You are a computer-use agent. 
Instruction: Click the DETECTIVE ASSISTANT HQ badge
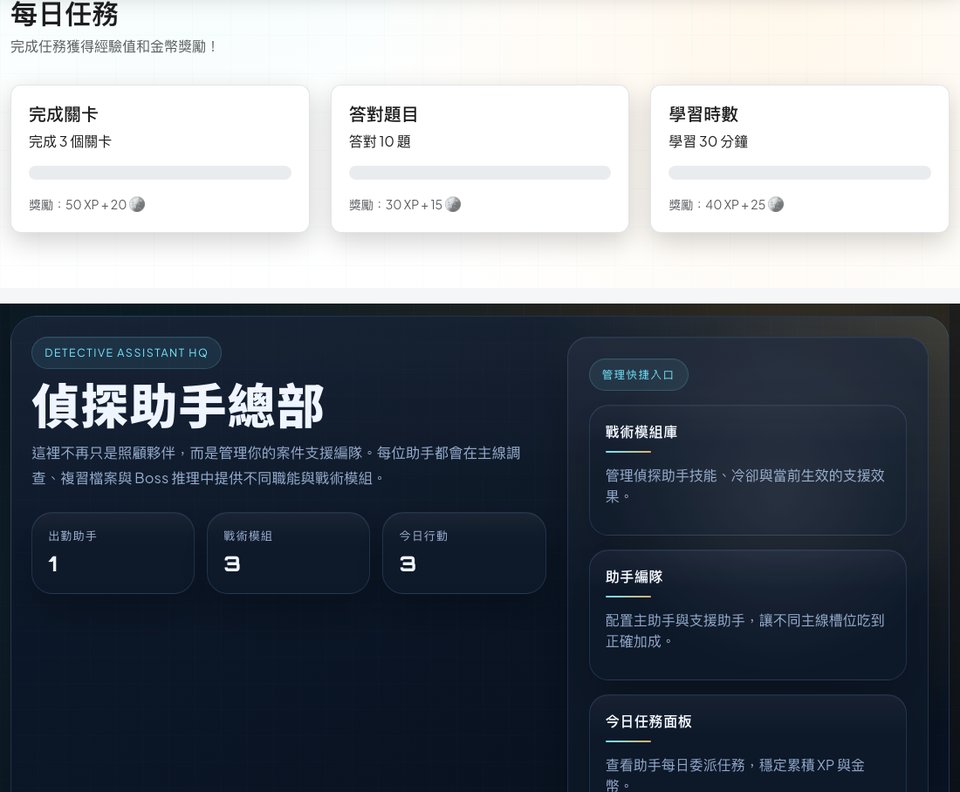126,353
